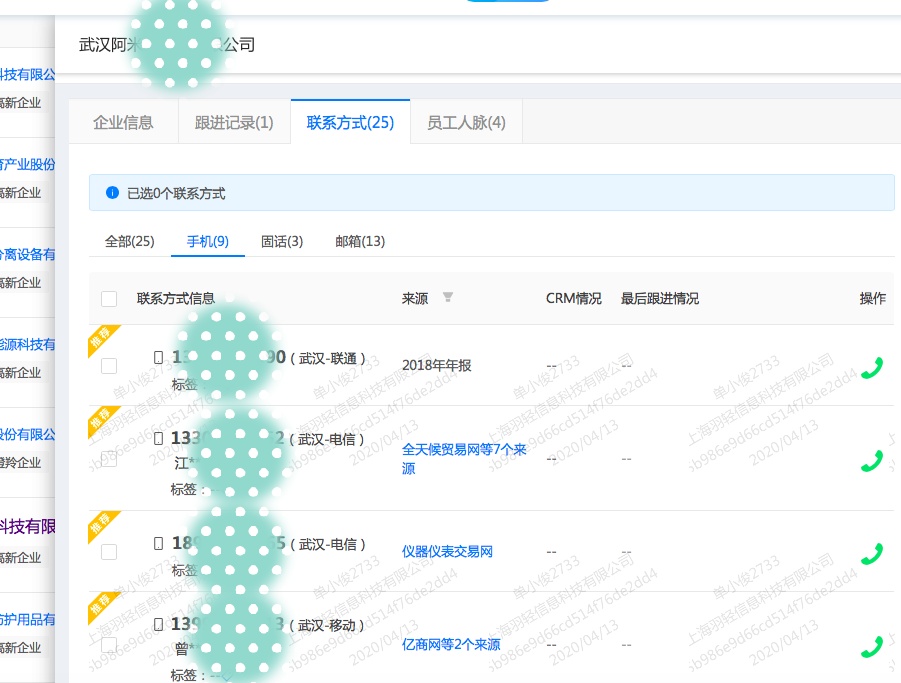Click the green call icon beside 亿商网等2个来源

pos(871,645)
